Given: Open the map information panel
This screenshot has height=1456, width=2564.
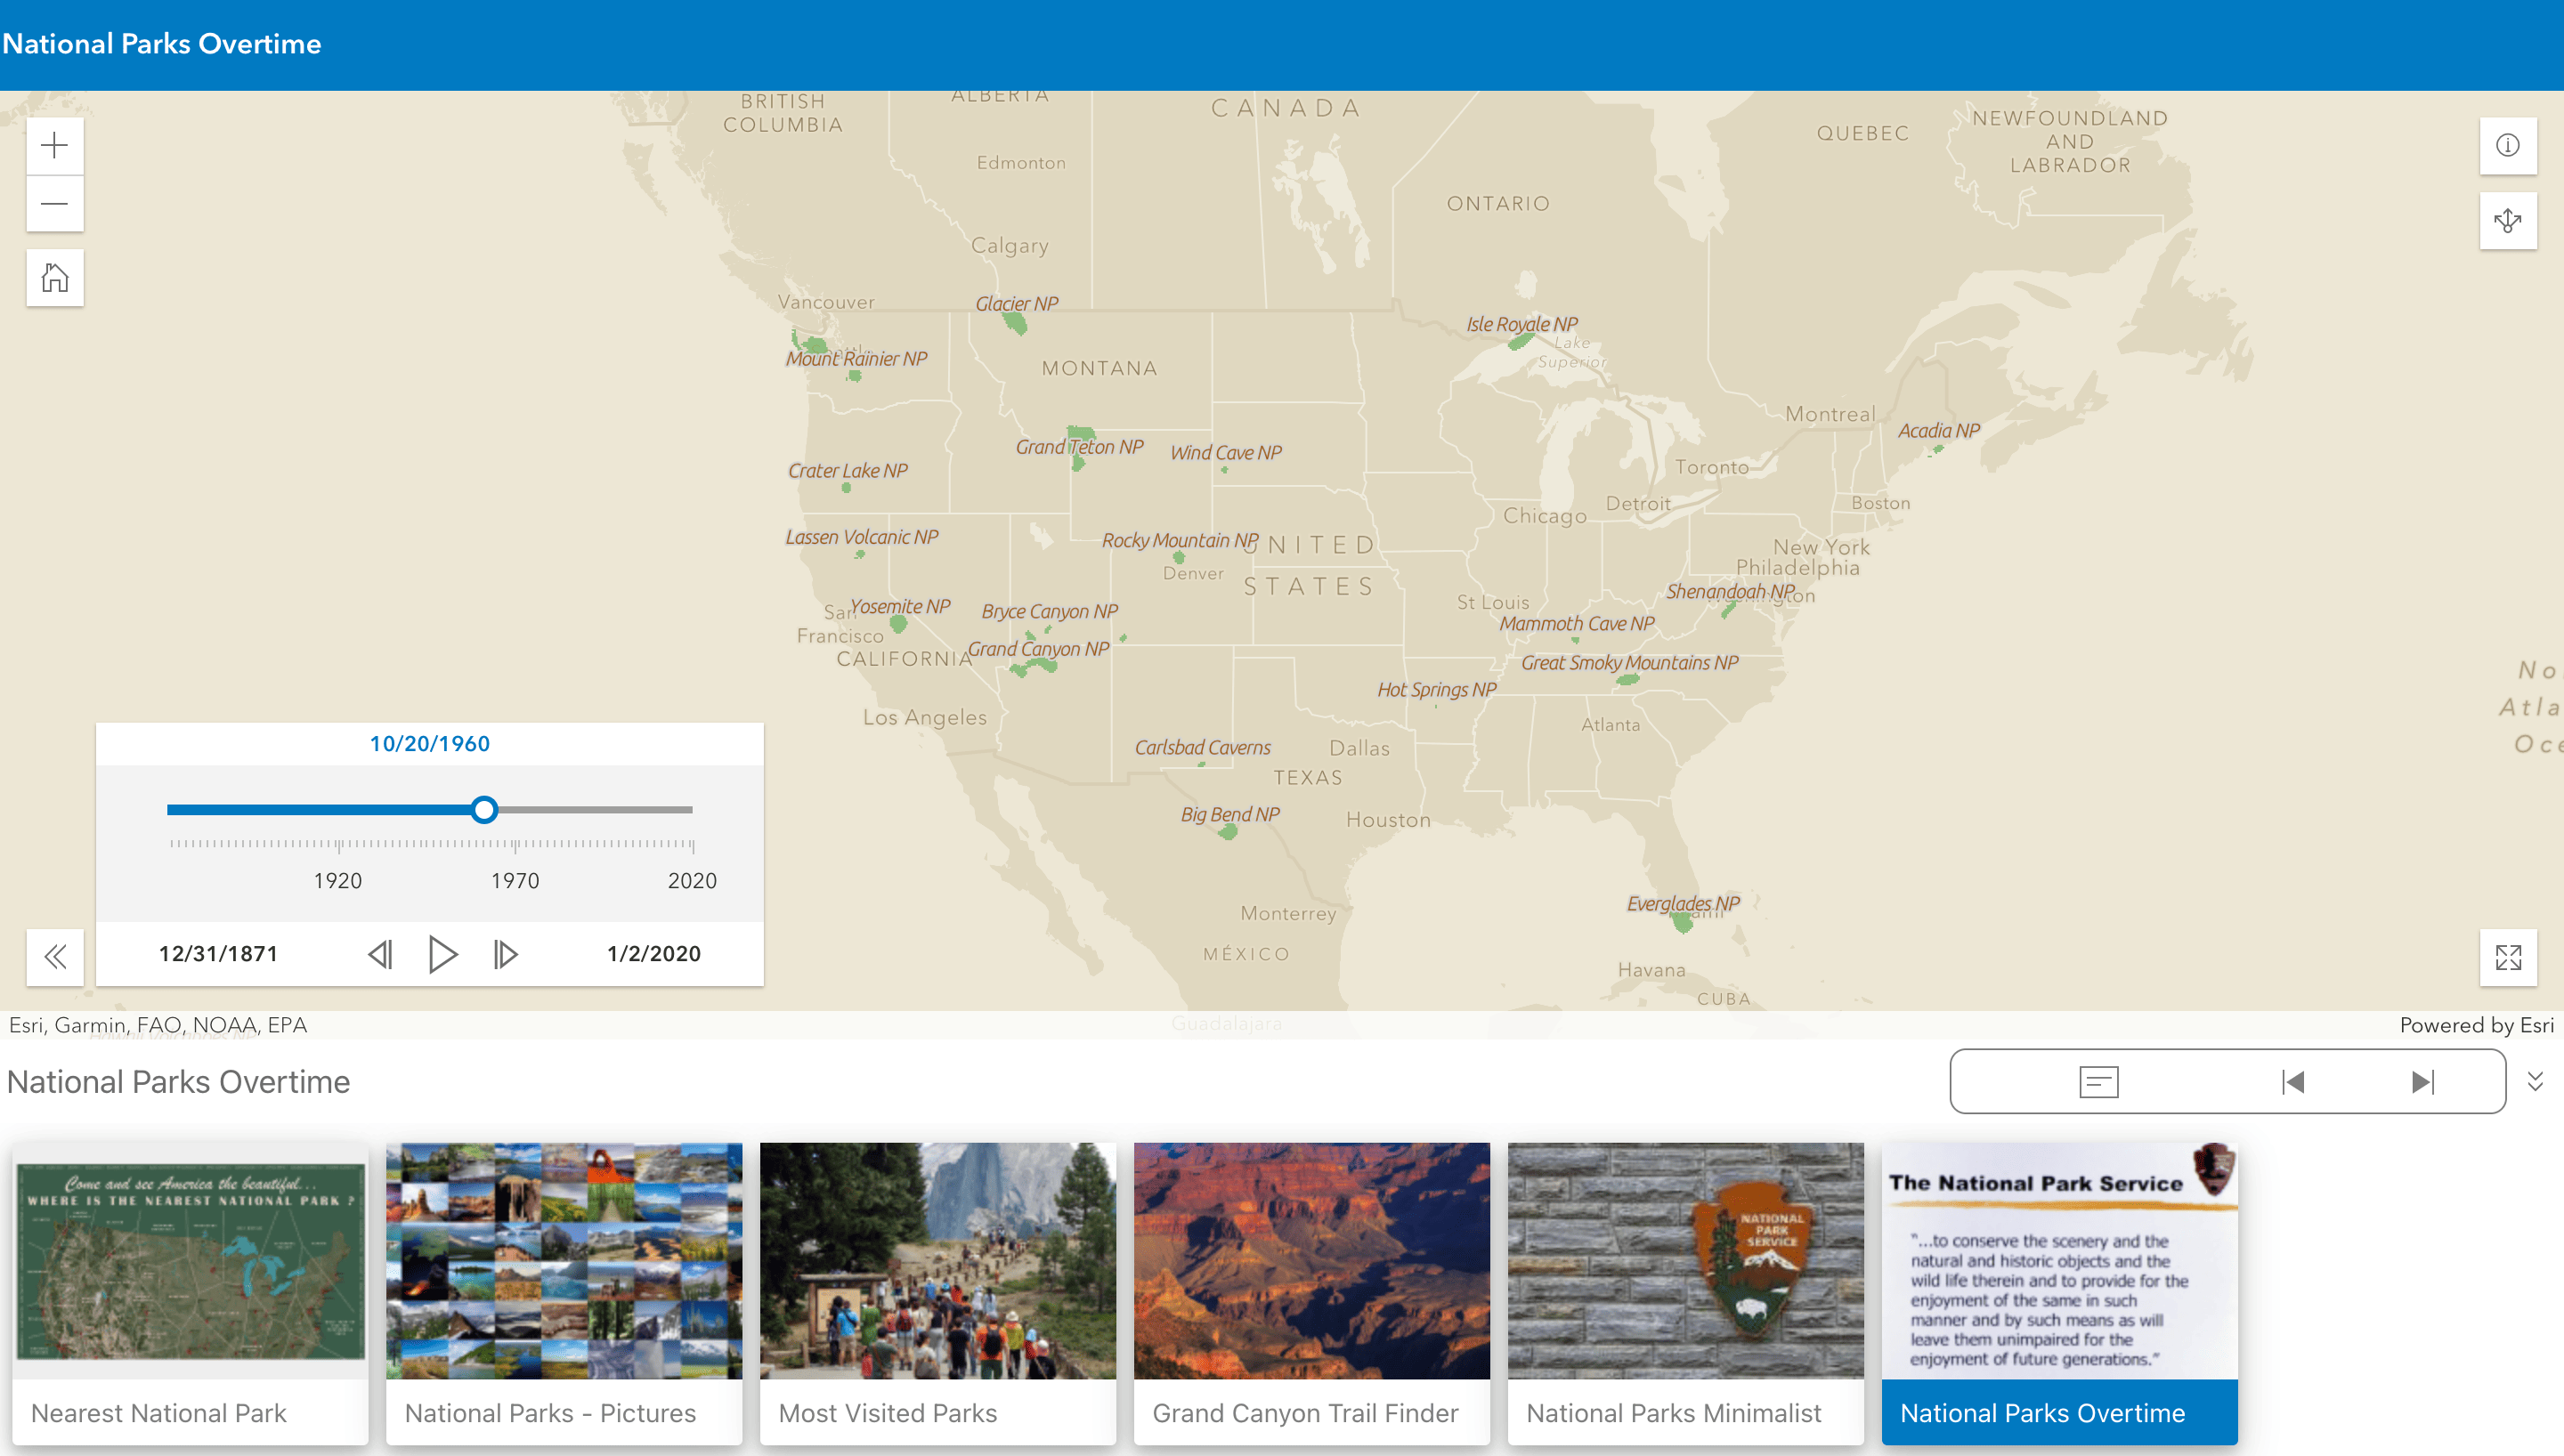Looking at the screenshot, I should (2507, 146).
